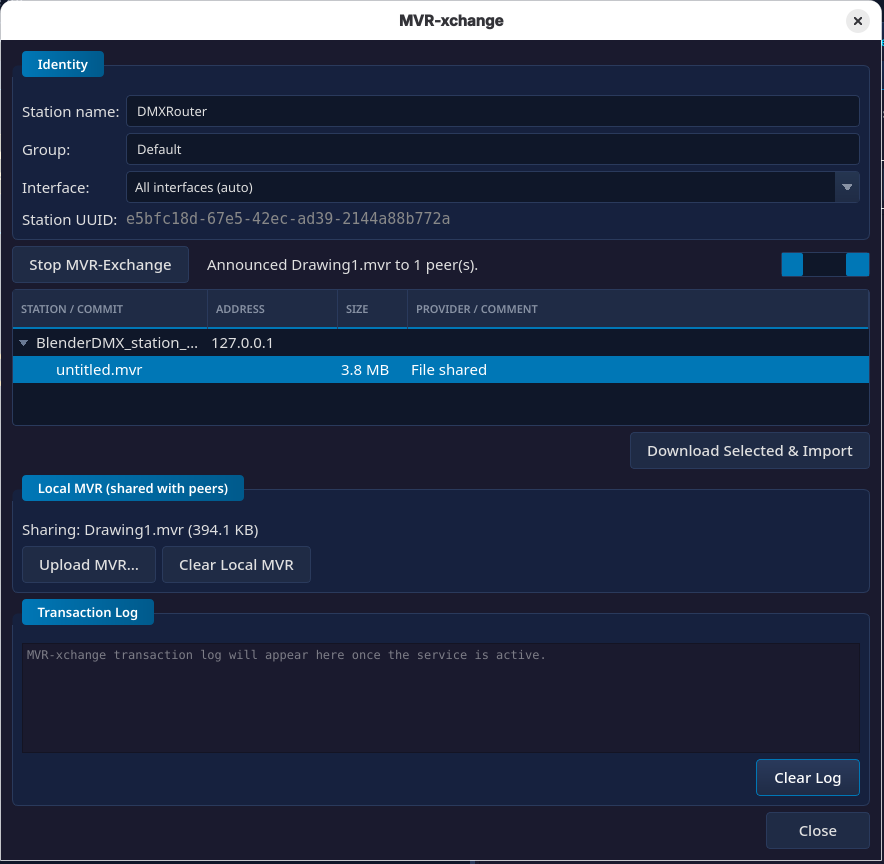The width and height of the screenshot is (884, 864).
Task: Click the Upload MVR... button
Action: [x=89, y=565]
